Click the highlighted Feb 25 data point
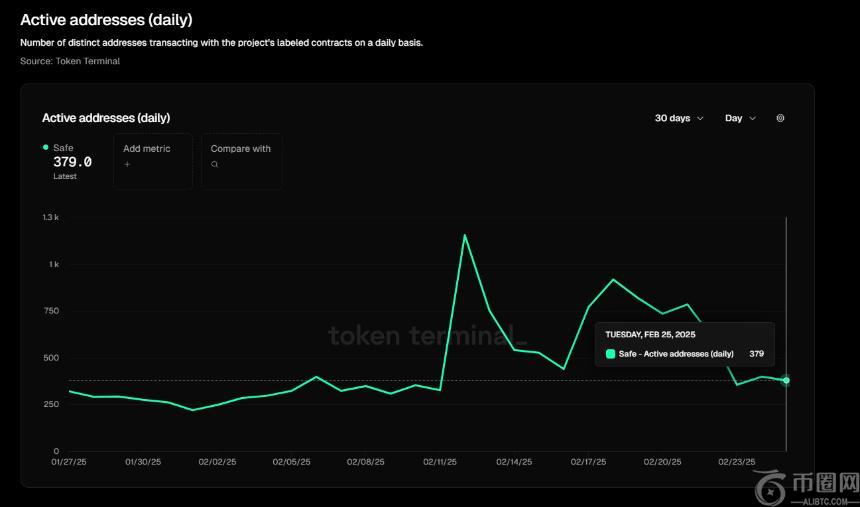Viewport: 860px width, 507px height. [x=786, y=380]
